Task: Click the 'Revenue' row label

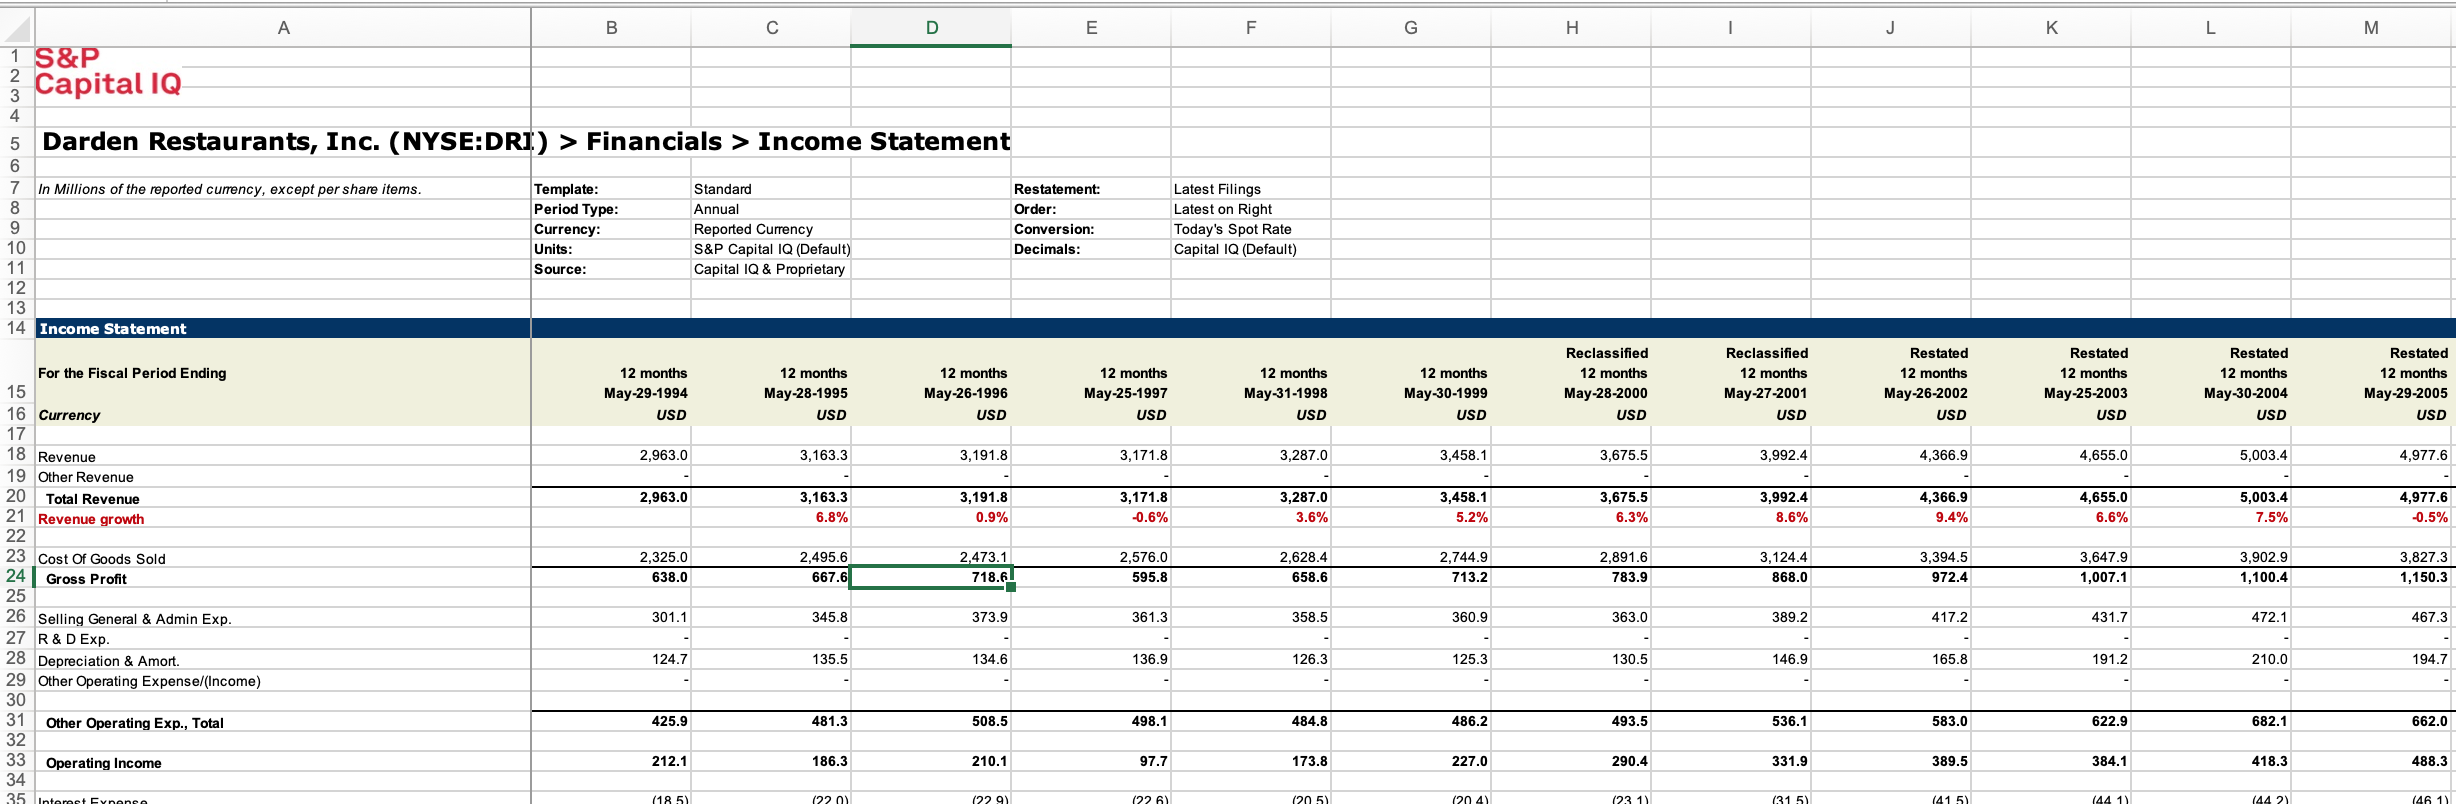Action: point(67,457)
